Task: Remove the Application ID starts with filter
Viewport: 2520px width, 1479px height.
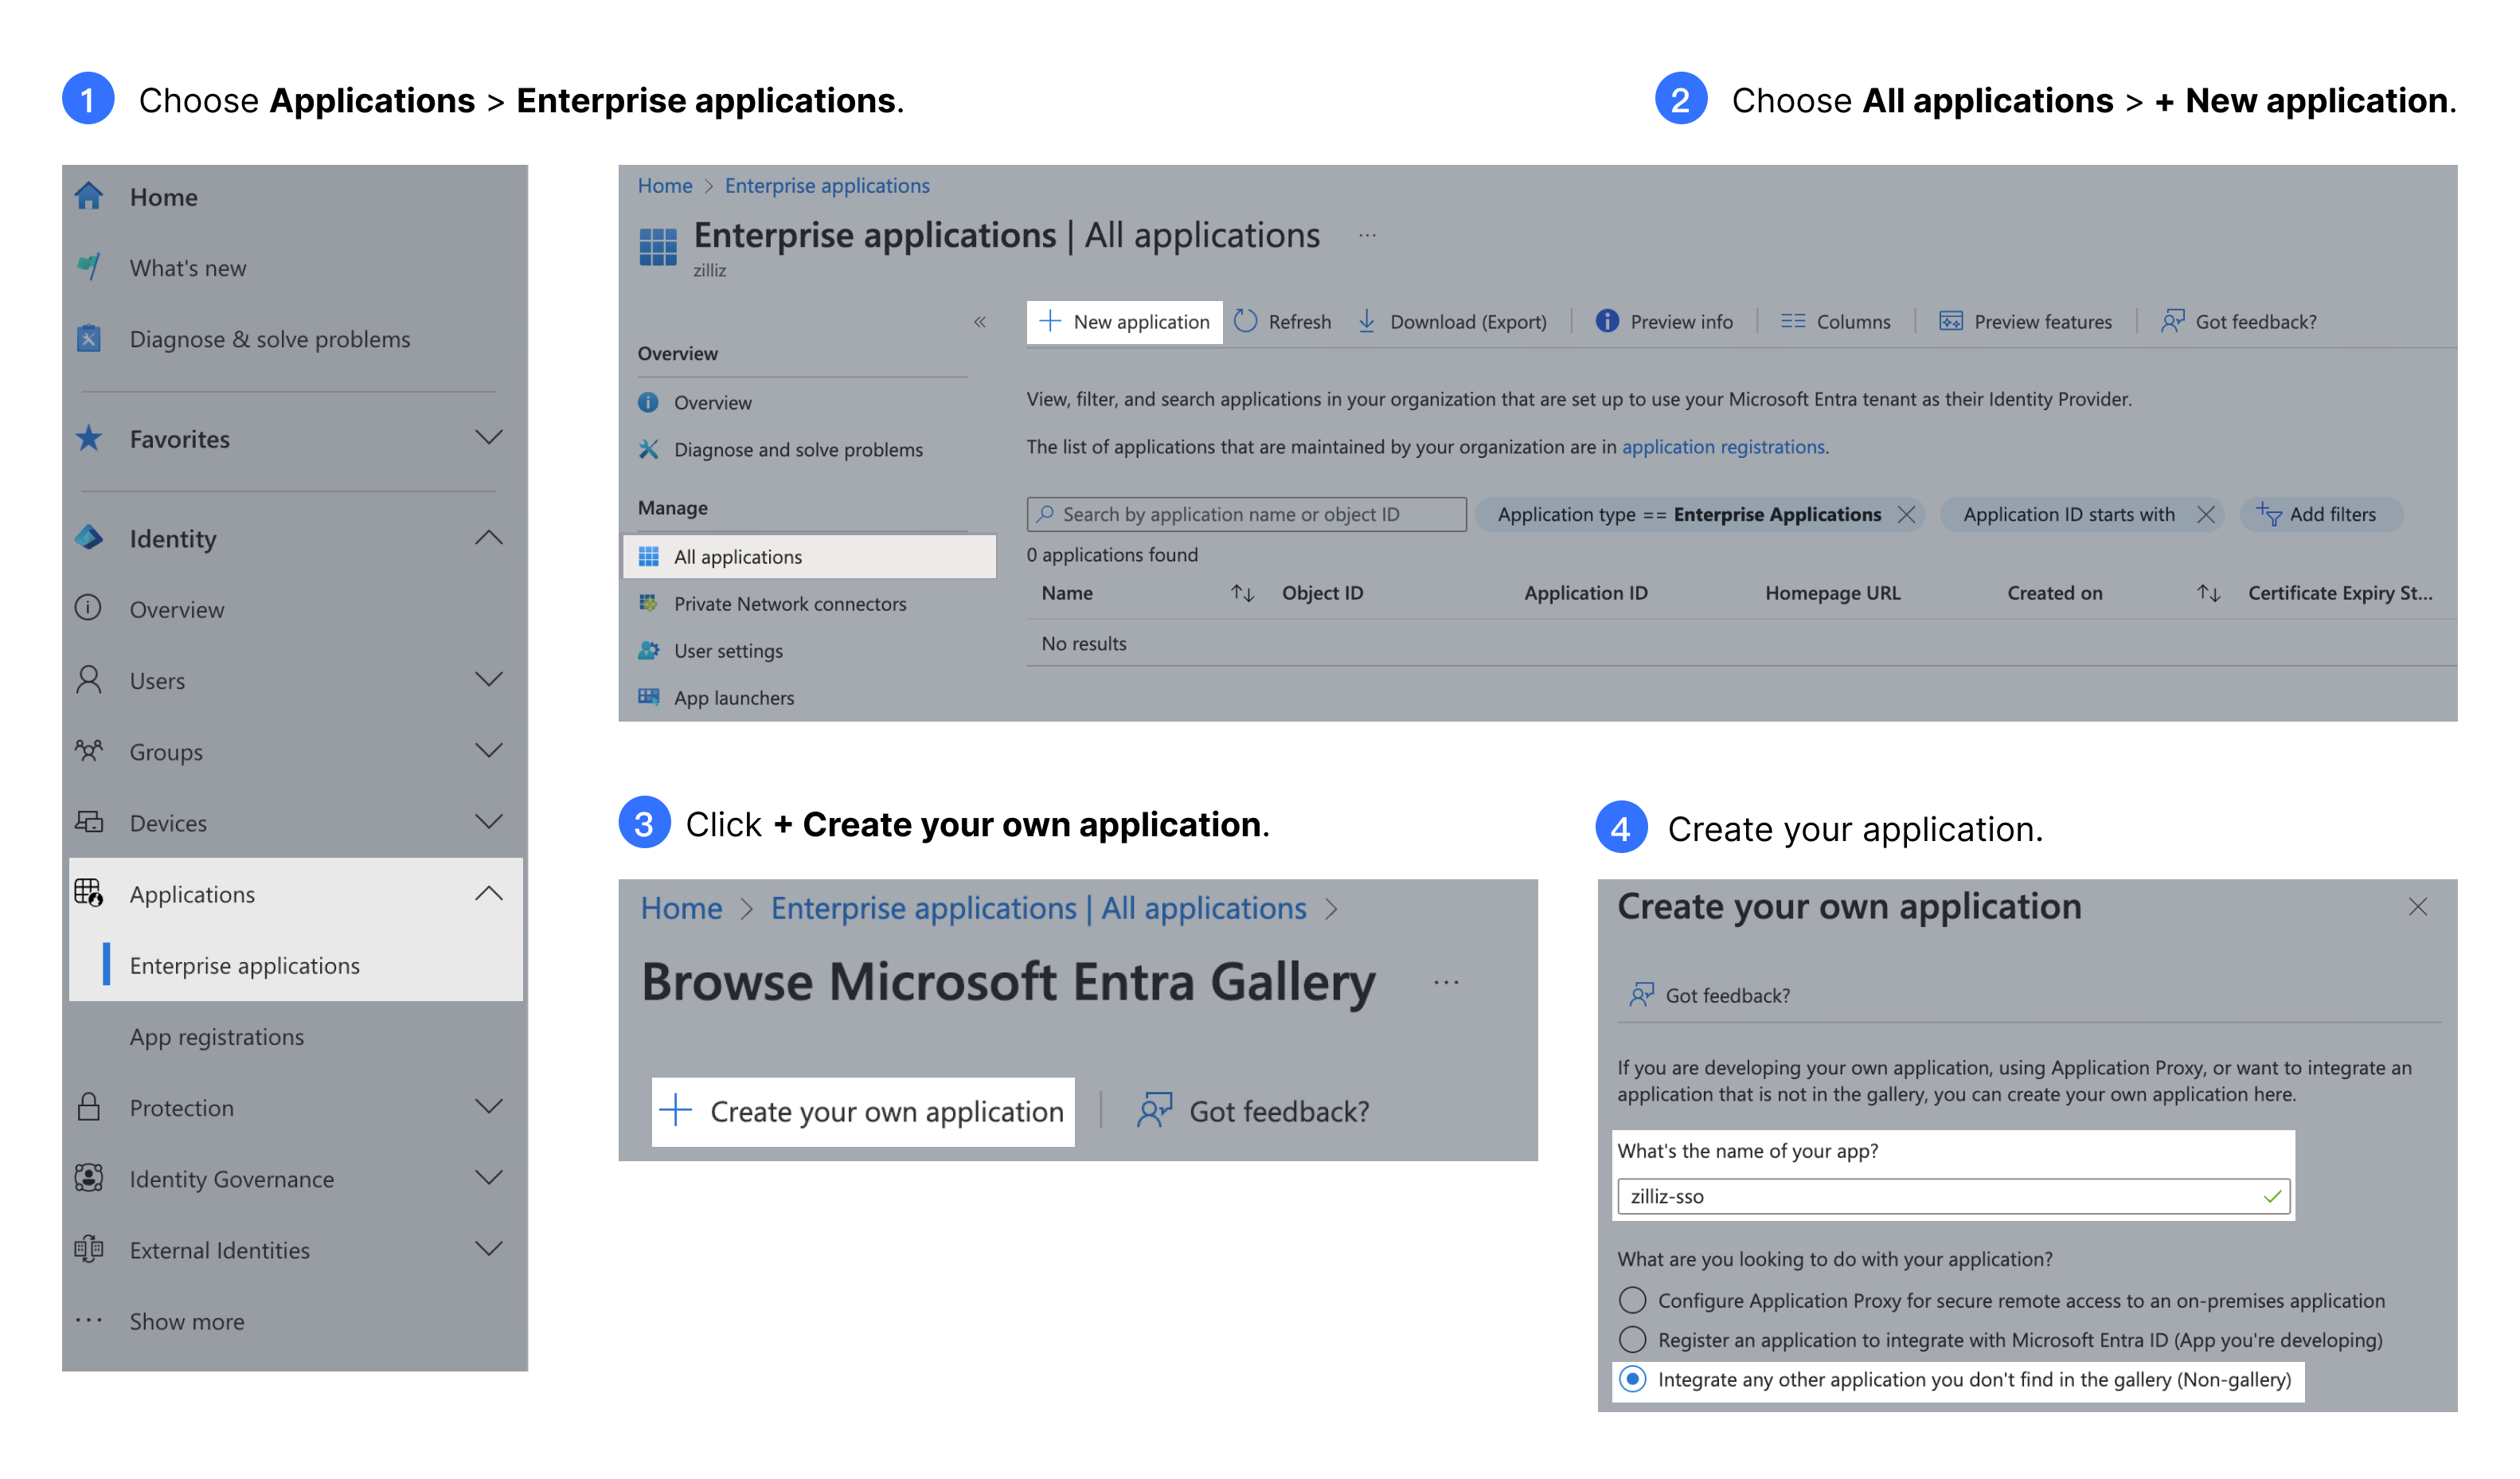Action: [x=2205, y=515]
